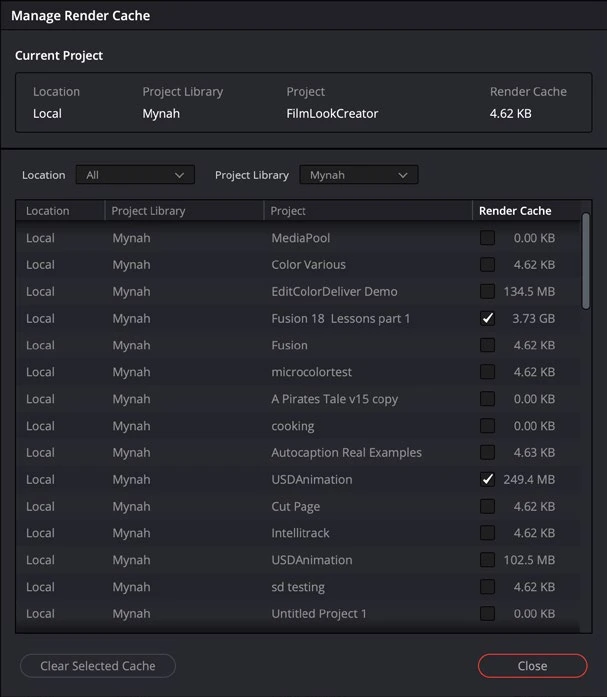Select the Color Various project row
The height and width of the screenshot is (697, 607).
tap(298, 264)
